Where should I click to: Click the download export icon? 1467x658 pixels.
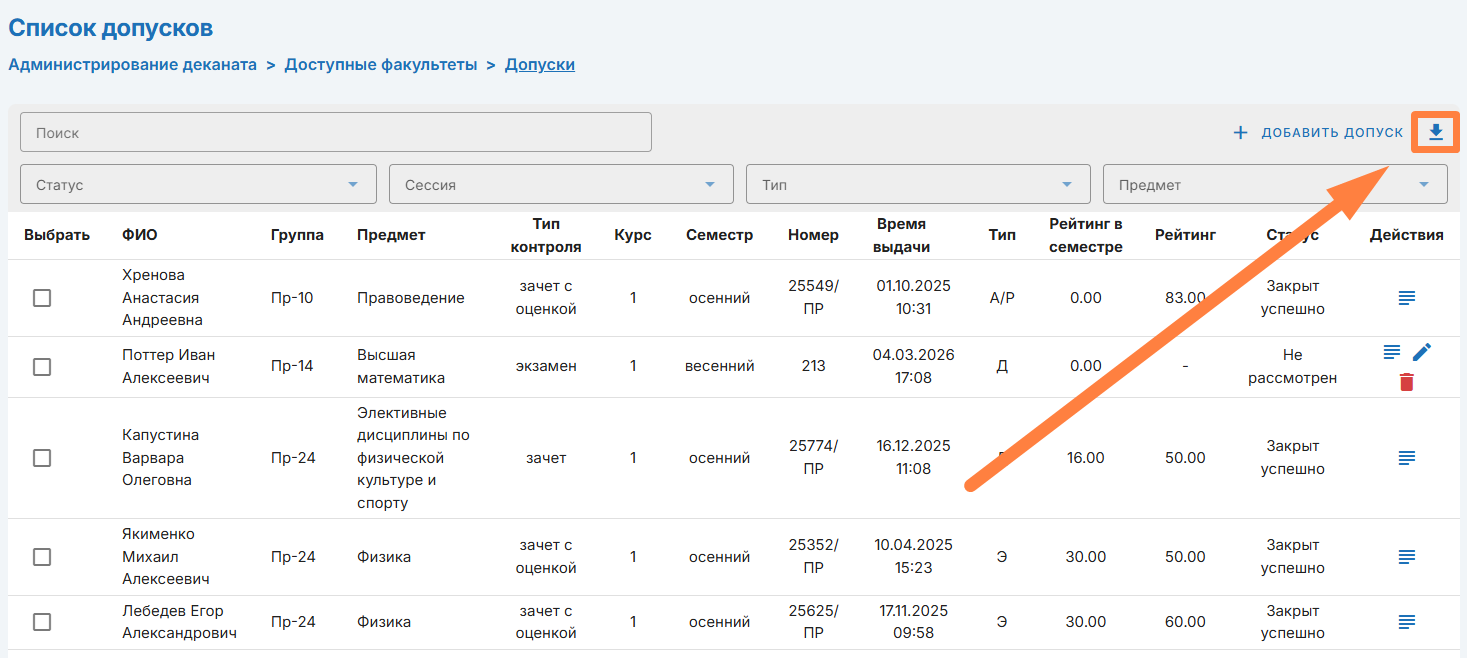tap(1435, 132)
